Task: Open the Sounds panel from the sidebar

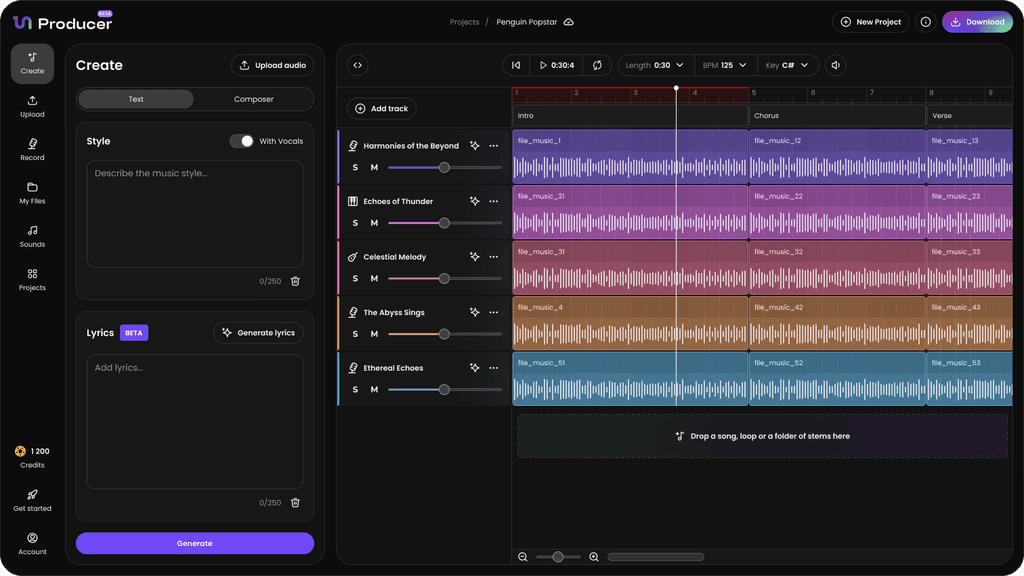Action: click(31, 237)
